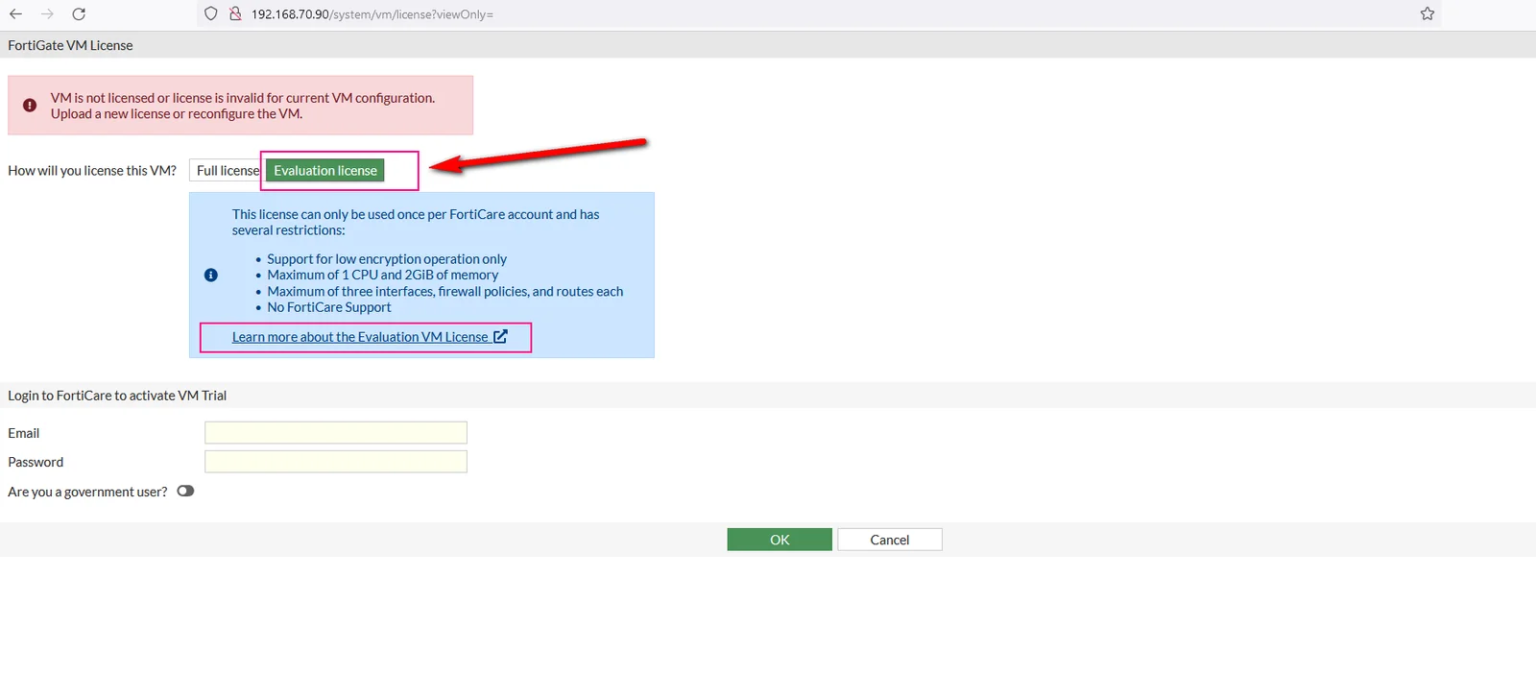Click the browser reload icon

(79, 14)
